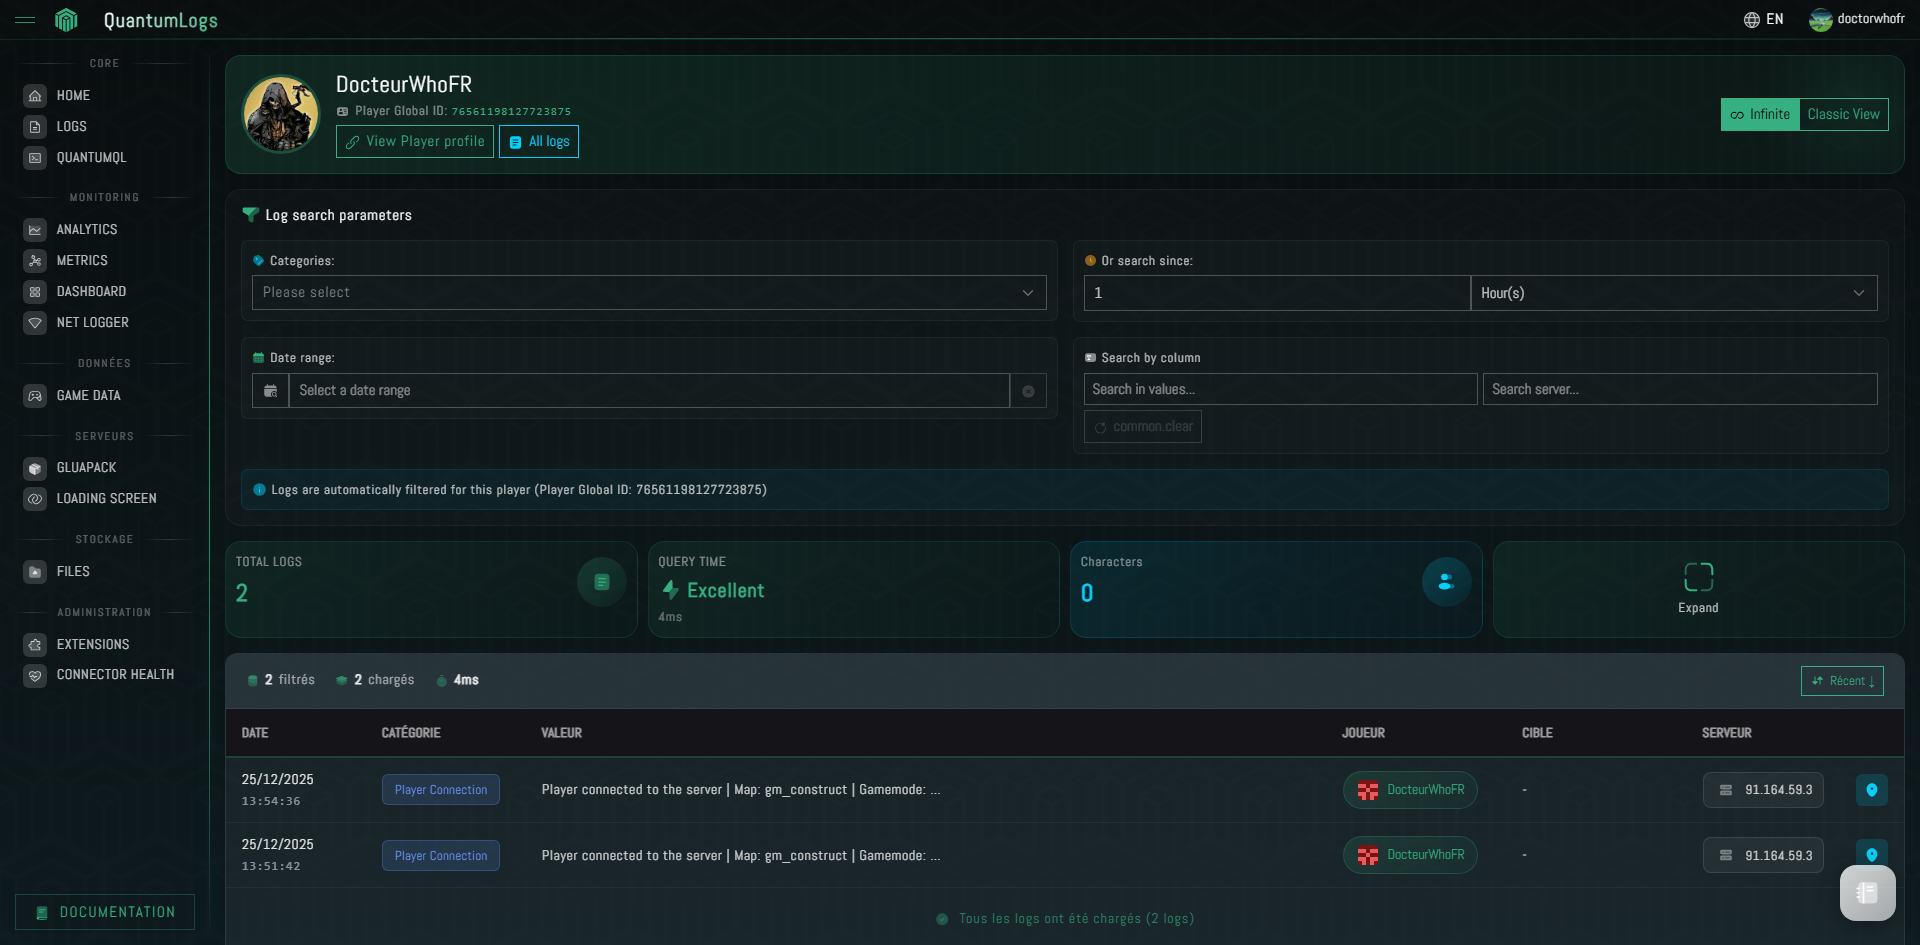Click location pin for 13:51:42 log row
Image resolution: width=1920 pixels, height=945 pixels.
pyautogui.click(x=1871, y=855)
